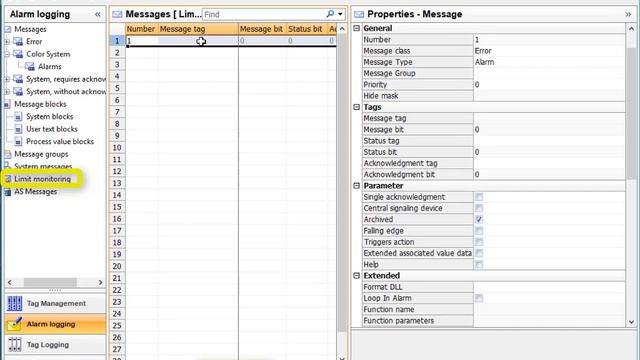Screen dimensions: 640x360
Task: Click the Message Type value Alarm
Action: pyautogui.click(x=484, y=62)
